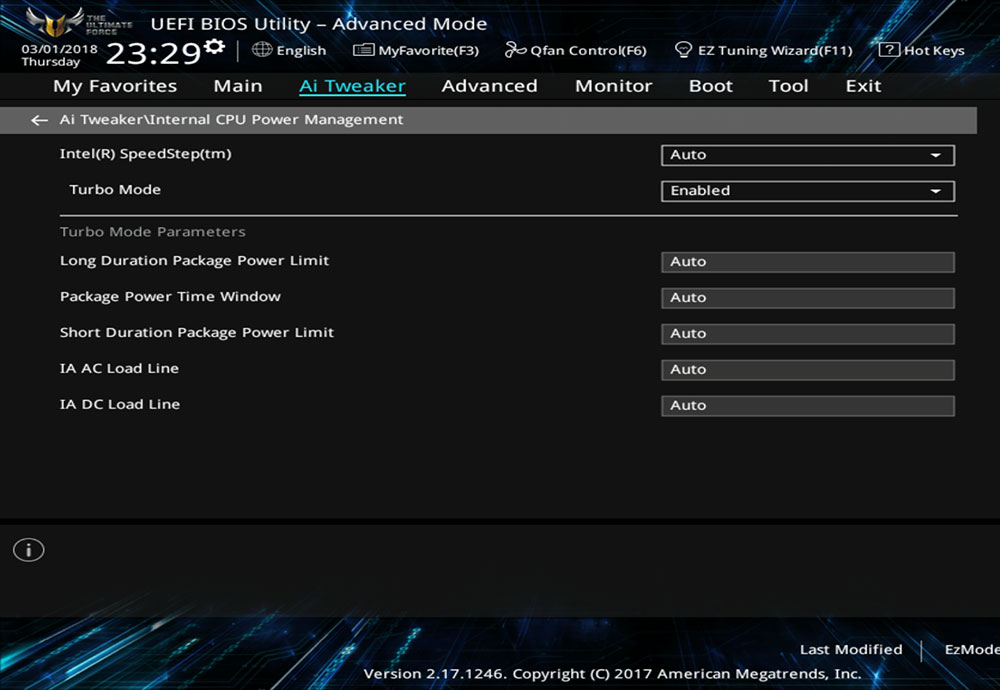This screenshot has width=1000, height=690.
Task: Click the Version 2.17.1246 copyright text
Action: coord(612,673)
